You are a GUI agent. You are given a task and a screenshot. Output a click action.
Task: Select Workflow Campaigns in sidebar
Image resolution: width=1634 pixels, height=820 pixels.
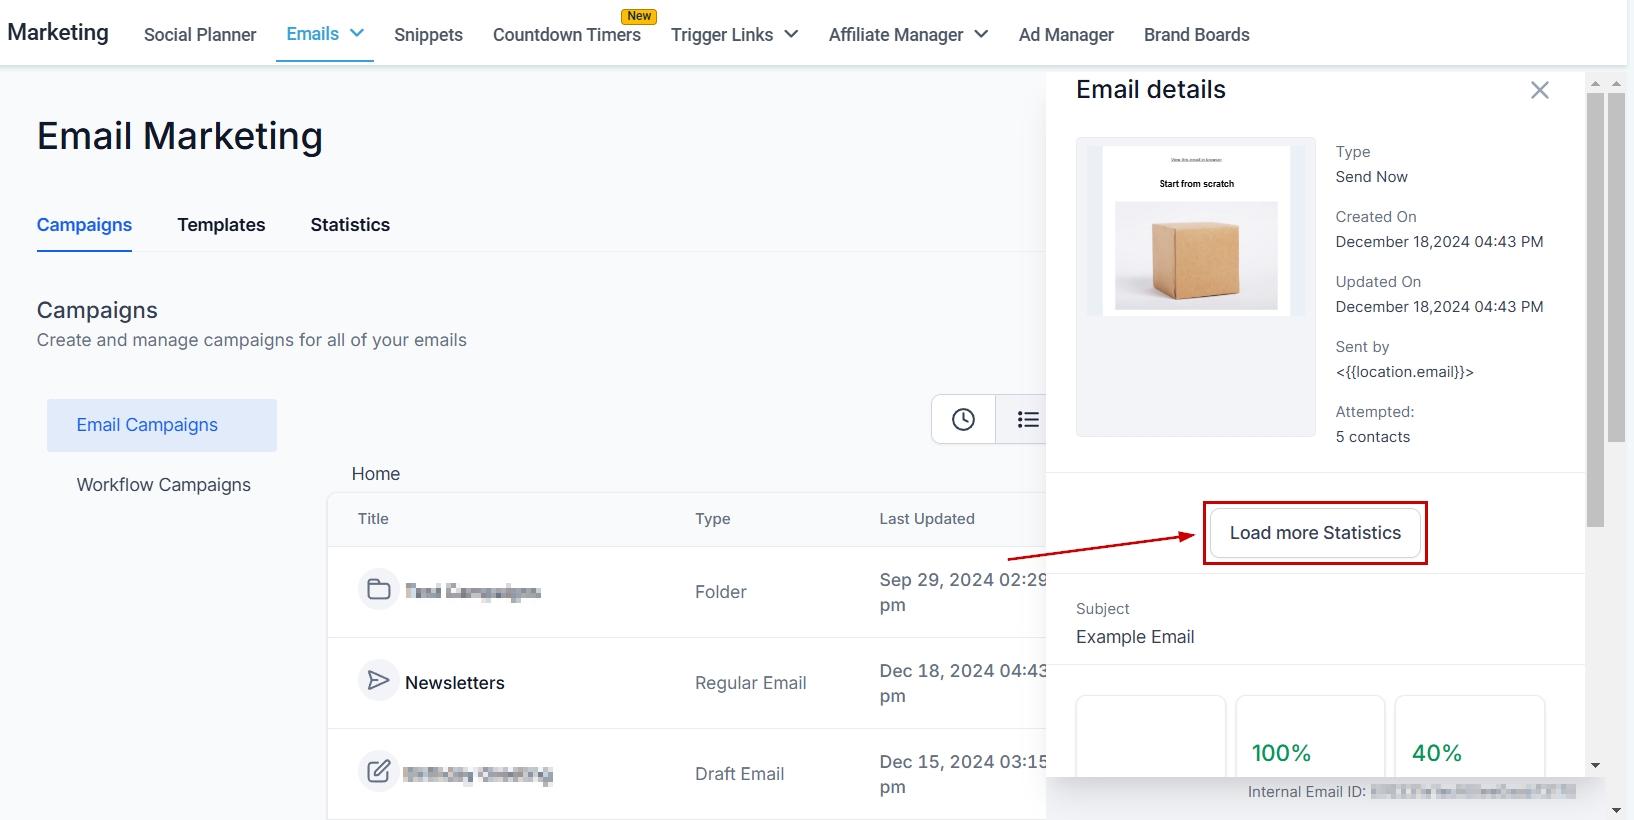tap(164, 485)
